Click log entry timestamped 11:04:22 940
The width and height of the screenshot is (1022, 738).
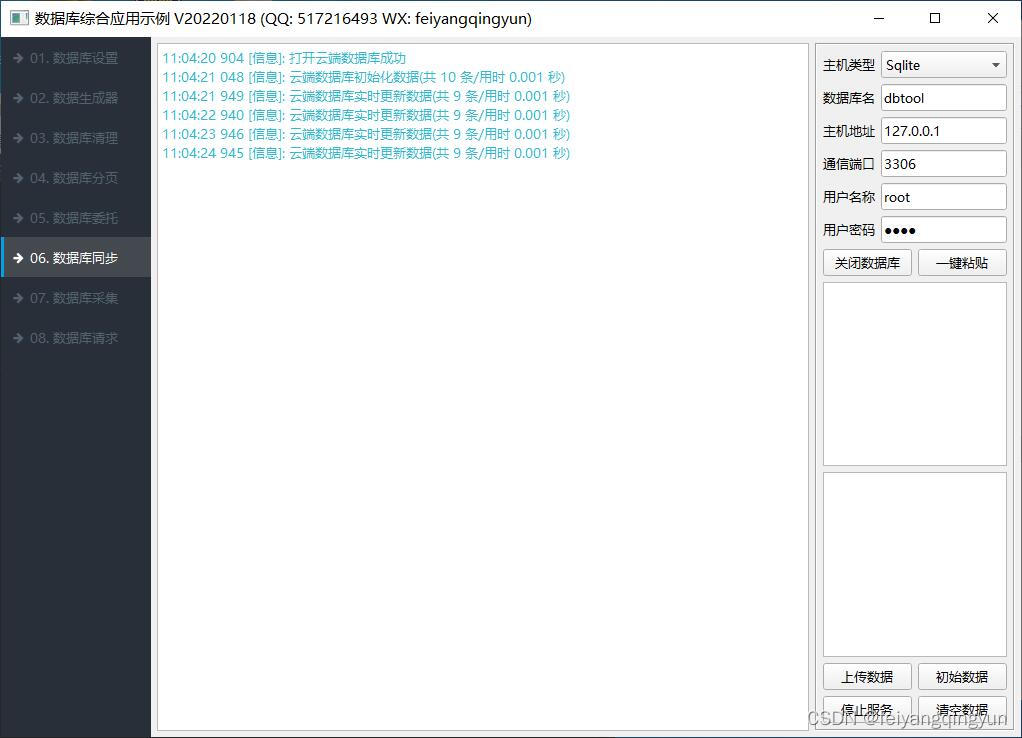click(366, 115)
